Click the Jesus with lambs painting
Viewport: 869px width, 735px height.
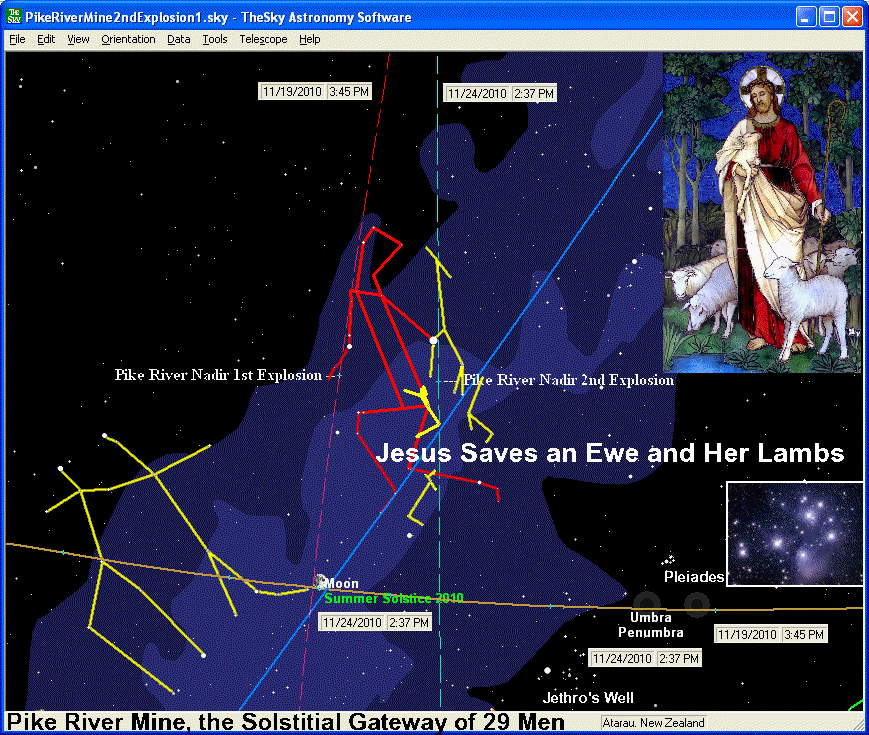click(x=761, y=212)
